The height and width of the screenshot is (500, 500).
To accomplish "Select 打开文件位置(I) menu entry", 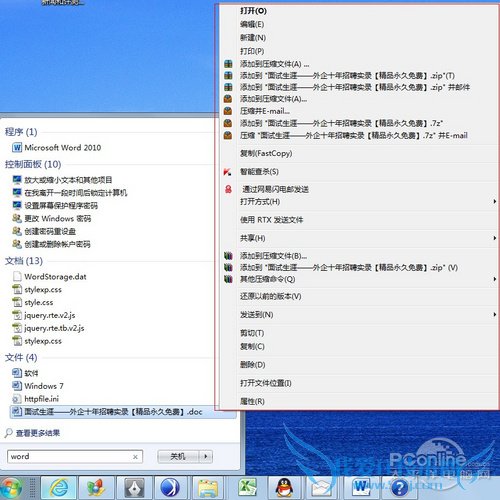I will point(266,383).
